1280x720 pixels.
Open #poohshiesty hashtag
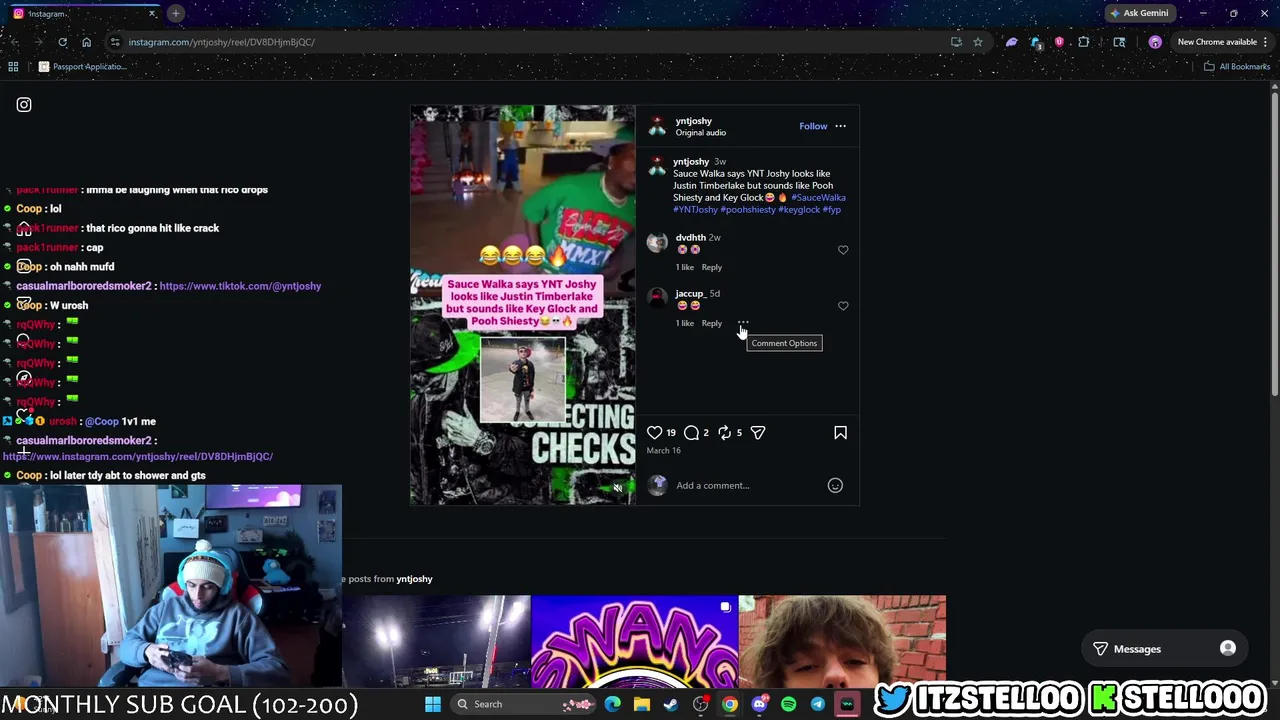pos(748,210)
